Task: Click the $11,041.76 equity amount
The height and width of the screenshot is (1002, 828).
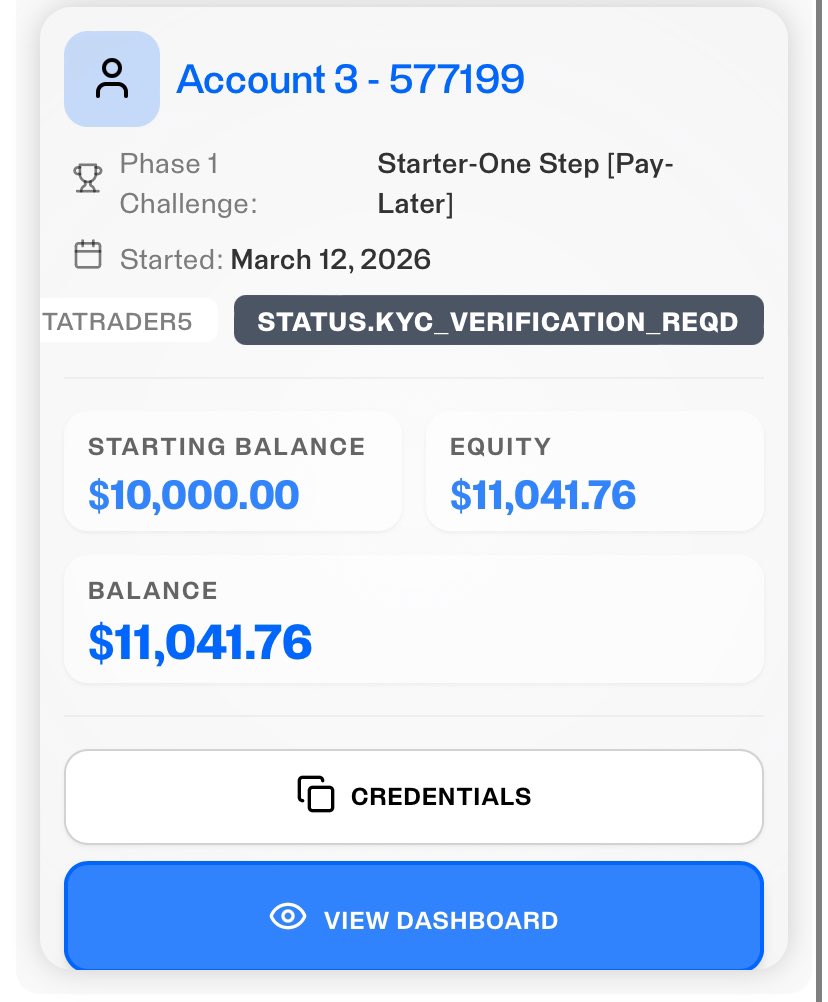Action: [x=543, y=495]
